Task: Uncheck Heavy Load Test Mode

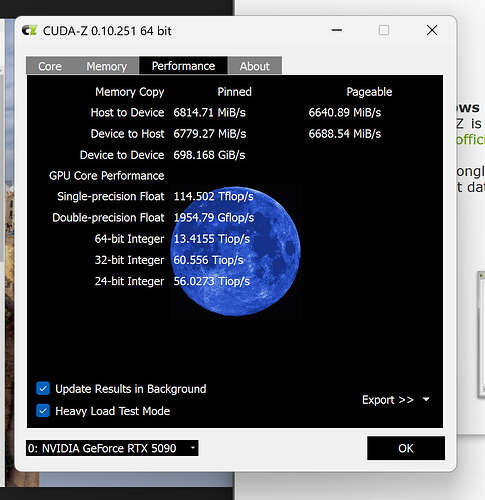Action: (x=43, y=411)
